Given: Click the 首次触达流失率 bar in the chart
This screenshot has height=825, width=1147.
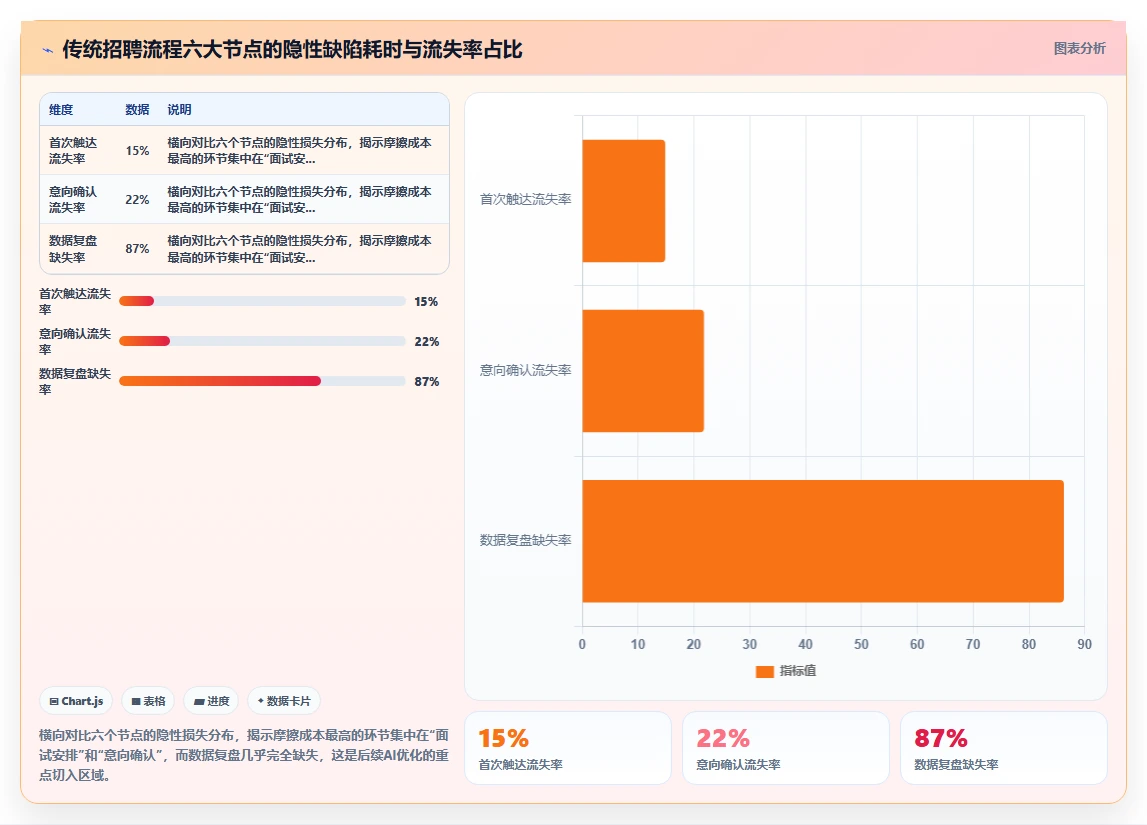Looking at the screenshot, I should [x=623, y=200].
